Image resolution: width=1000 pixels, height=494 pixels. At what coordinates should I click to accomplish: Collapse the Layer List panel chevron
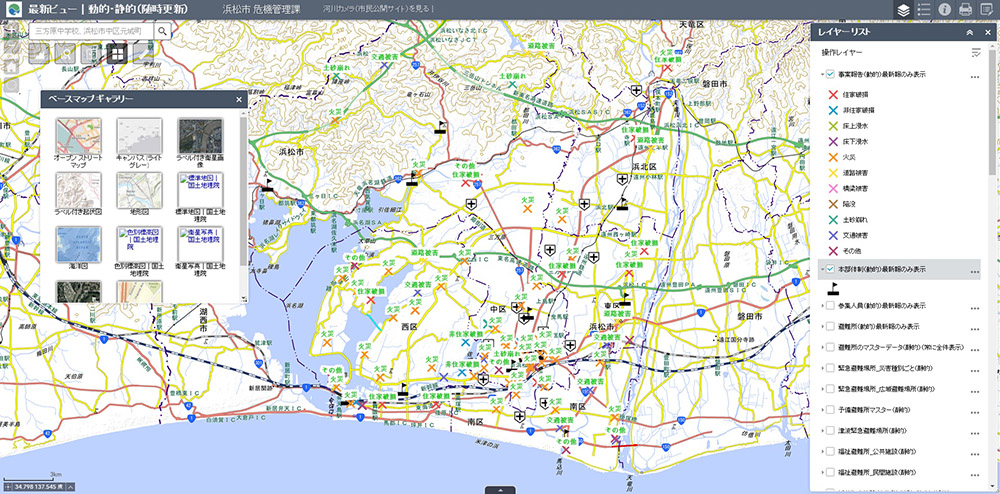coord(969,32)
